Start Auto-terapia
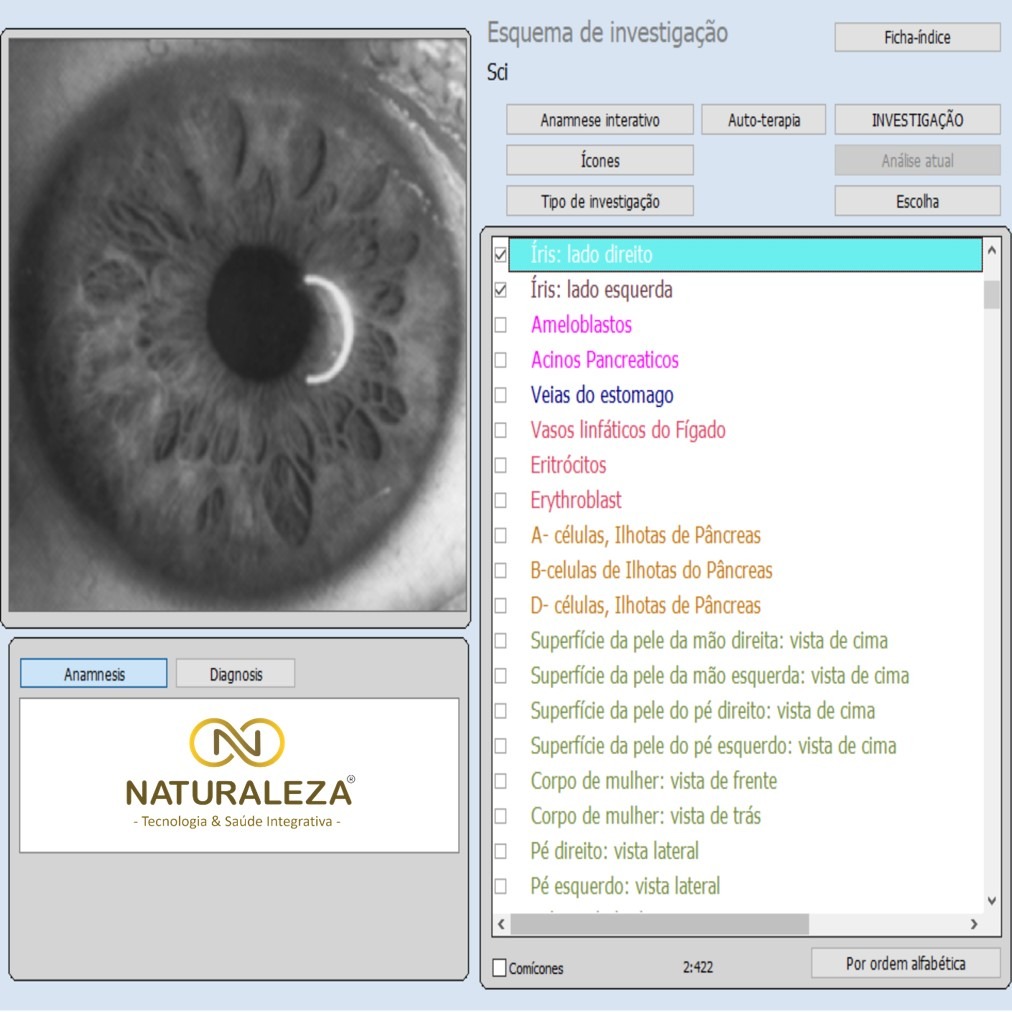 coord(763,120)
